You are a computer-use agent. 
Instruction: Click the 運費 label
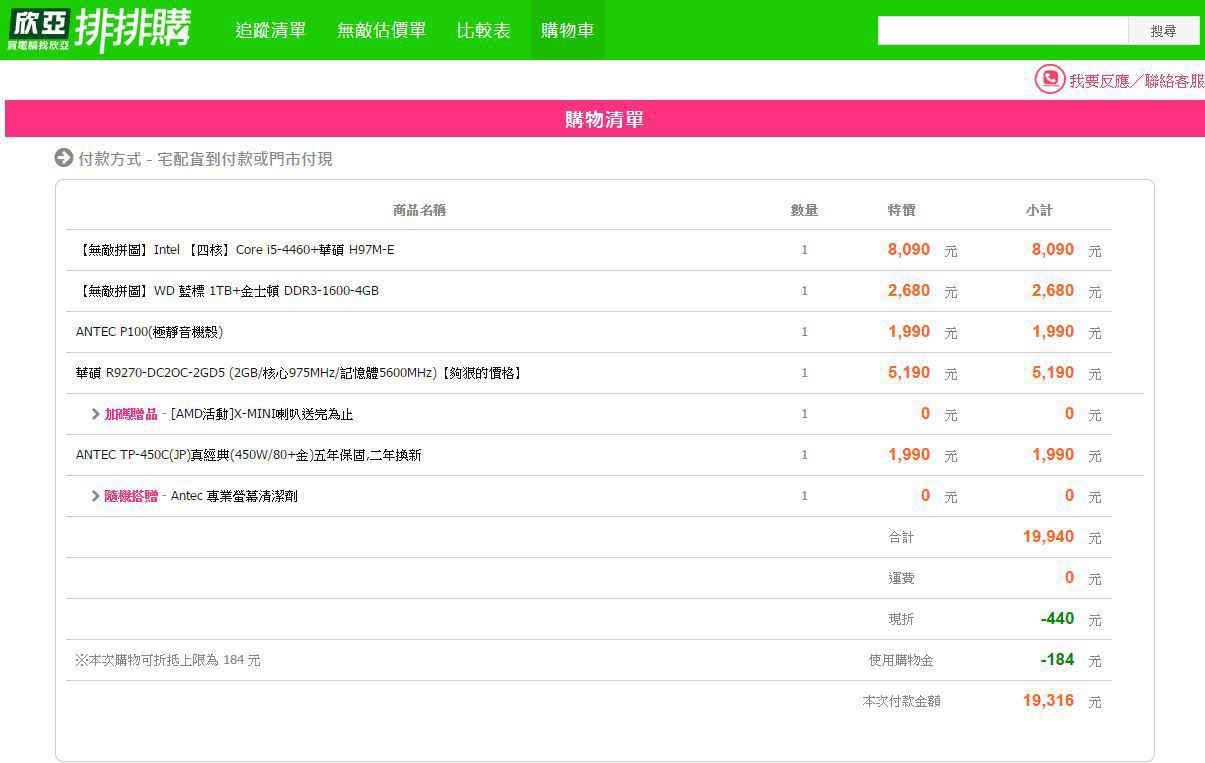901,578
